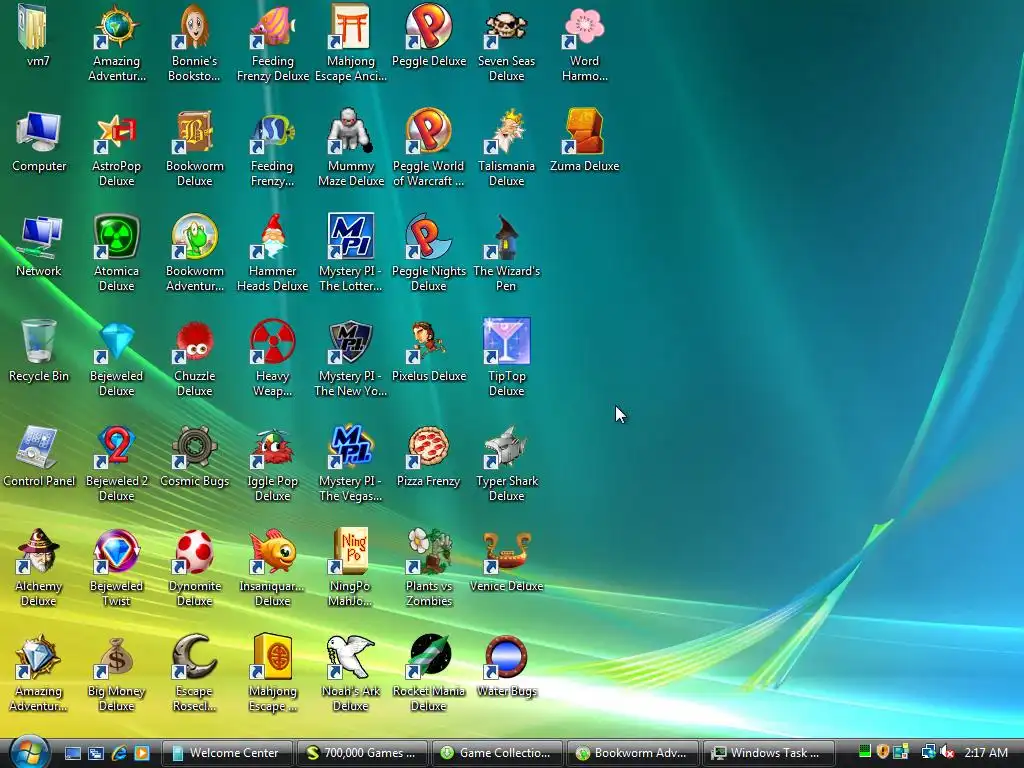Click Pixelus Deluxe shortcut icon

click(428, 342)
